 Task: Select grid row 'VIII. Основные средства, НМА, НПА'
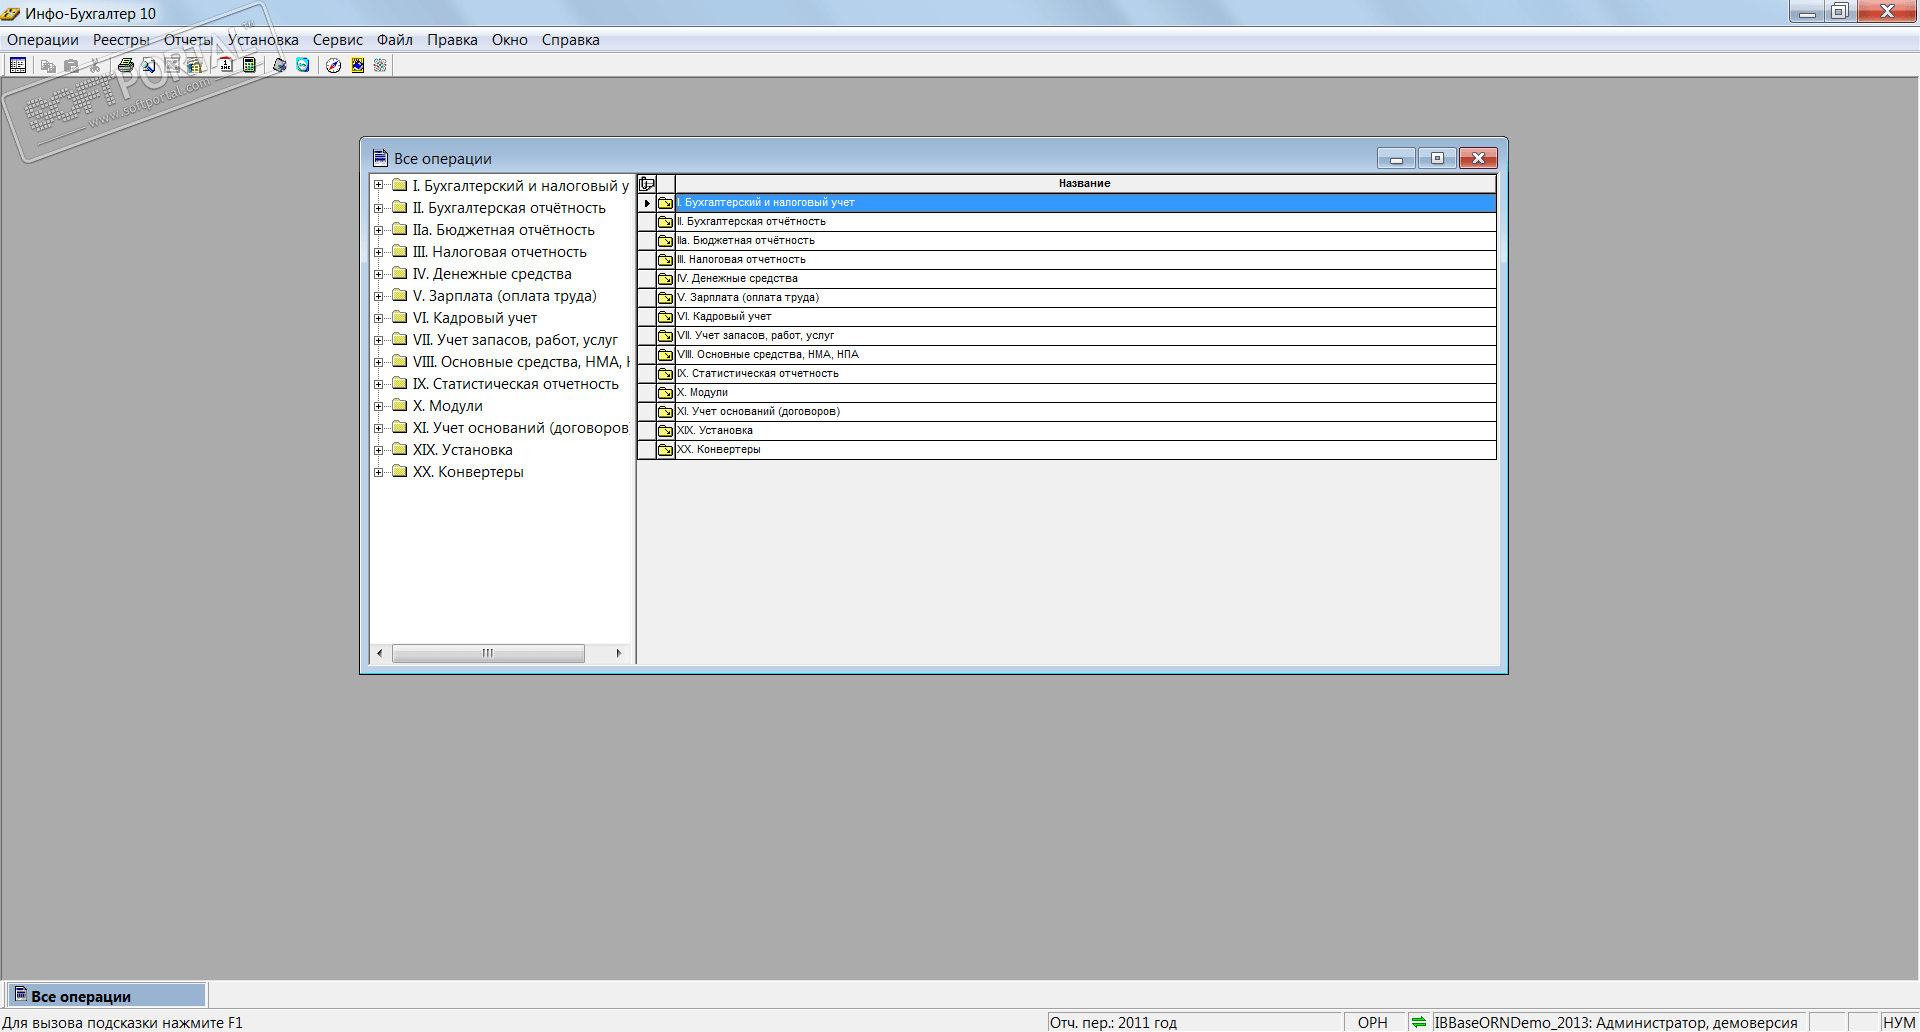click(x=1086, y=355)
